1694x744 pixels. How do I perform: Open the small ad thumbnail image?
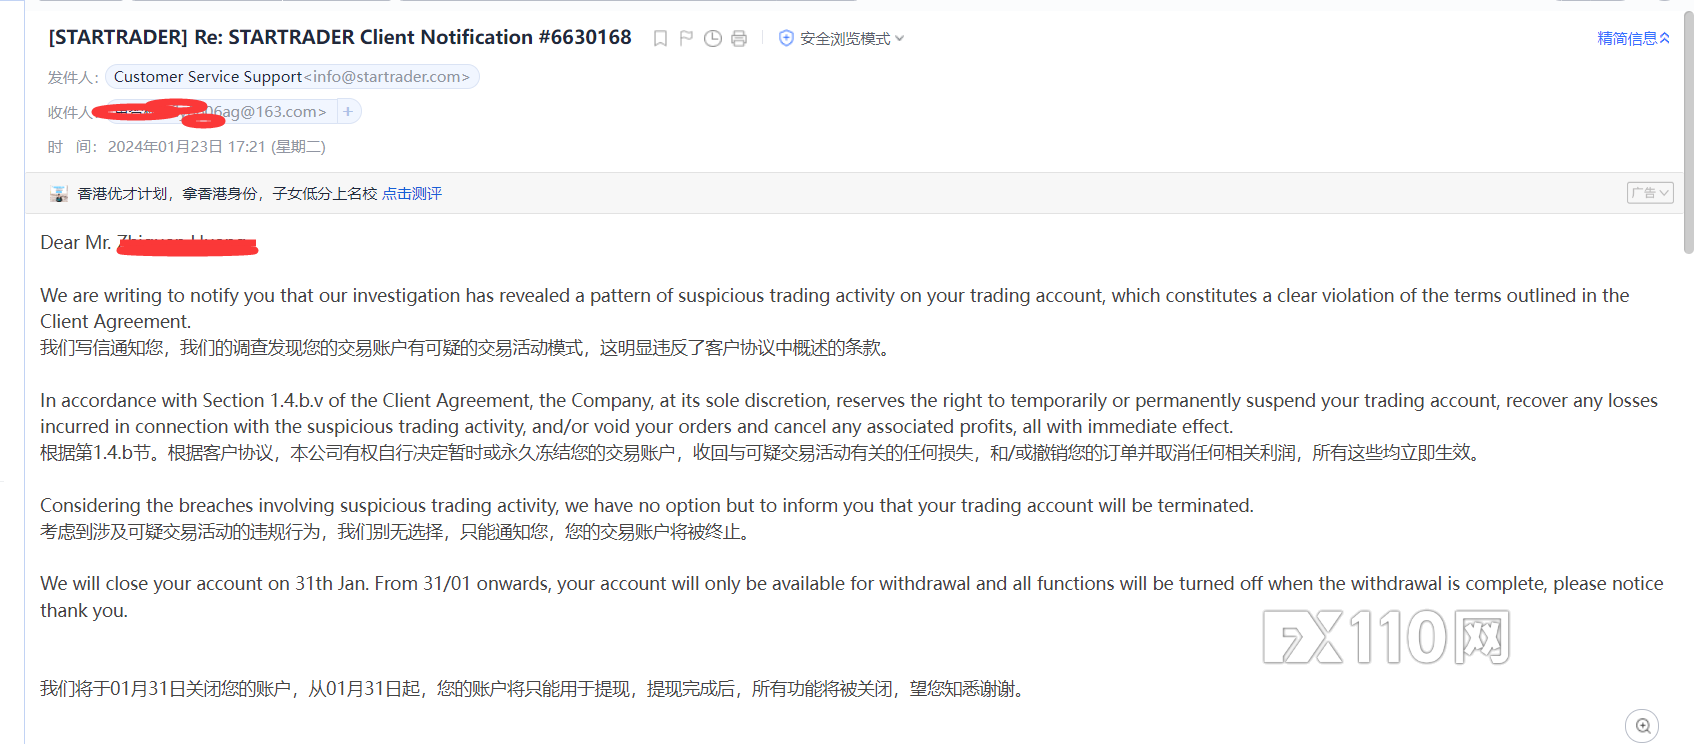point(59,194)
